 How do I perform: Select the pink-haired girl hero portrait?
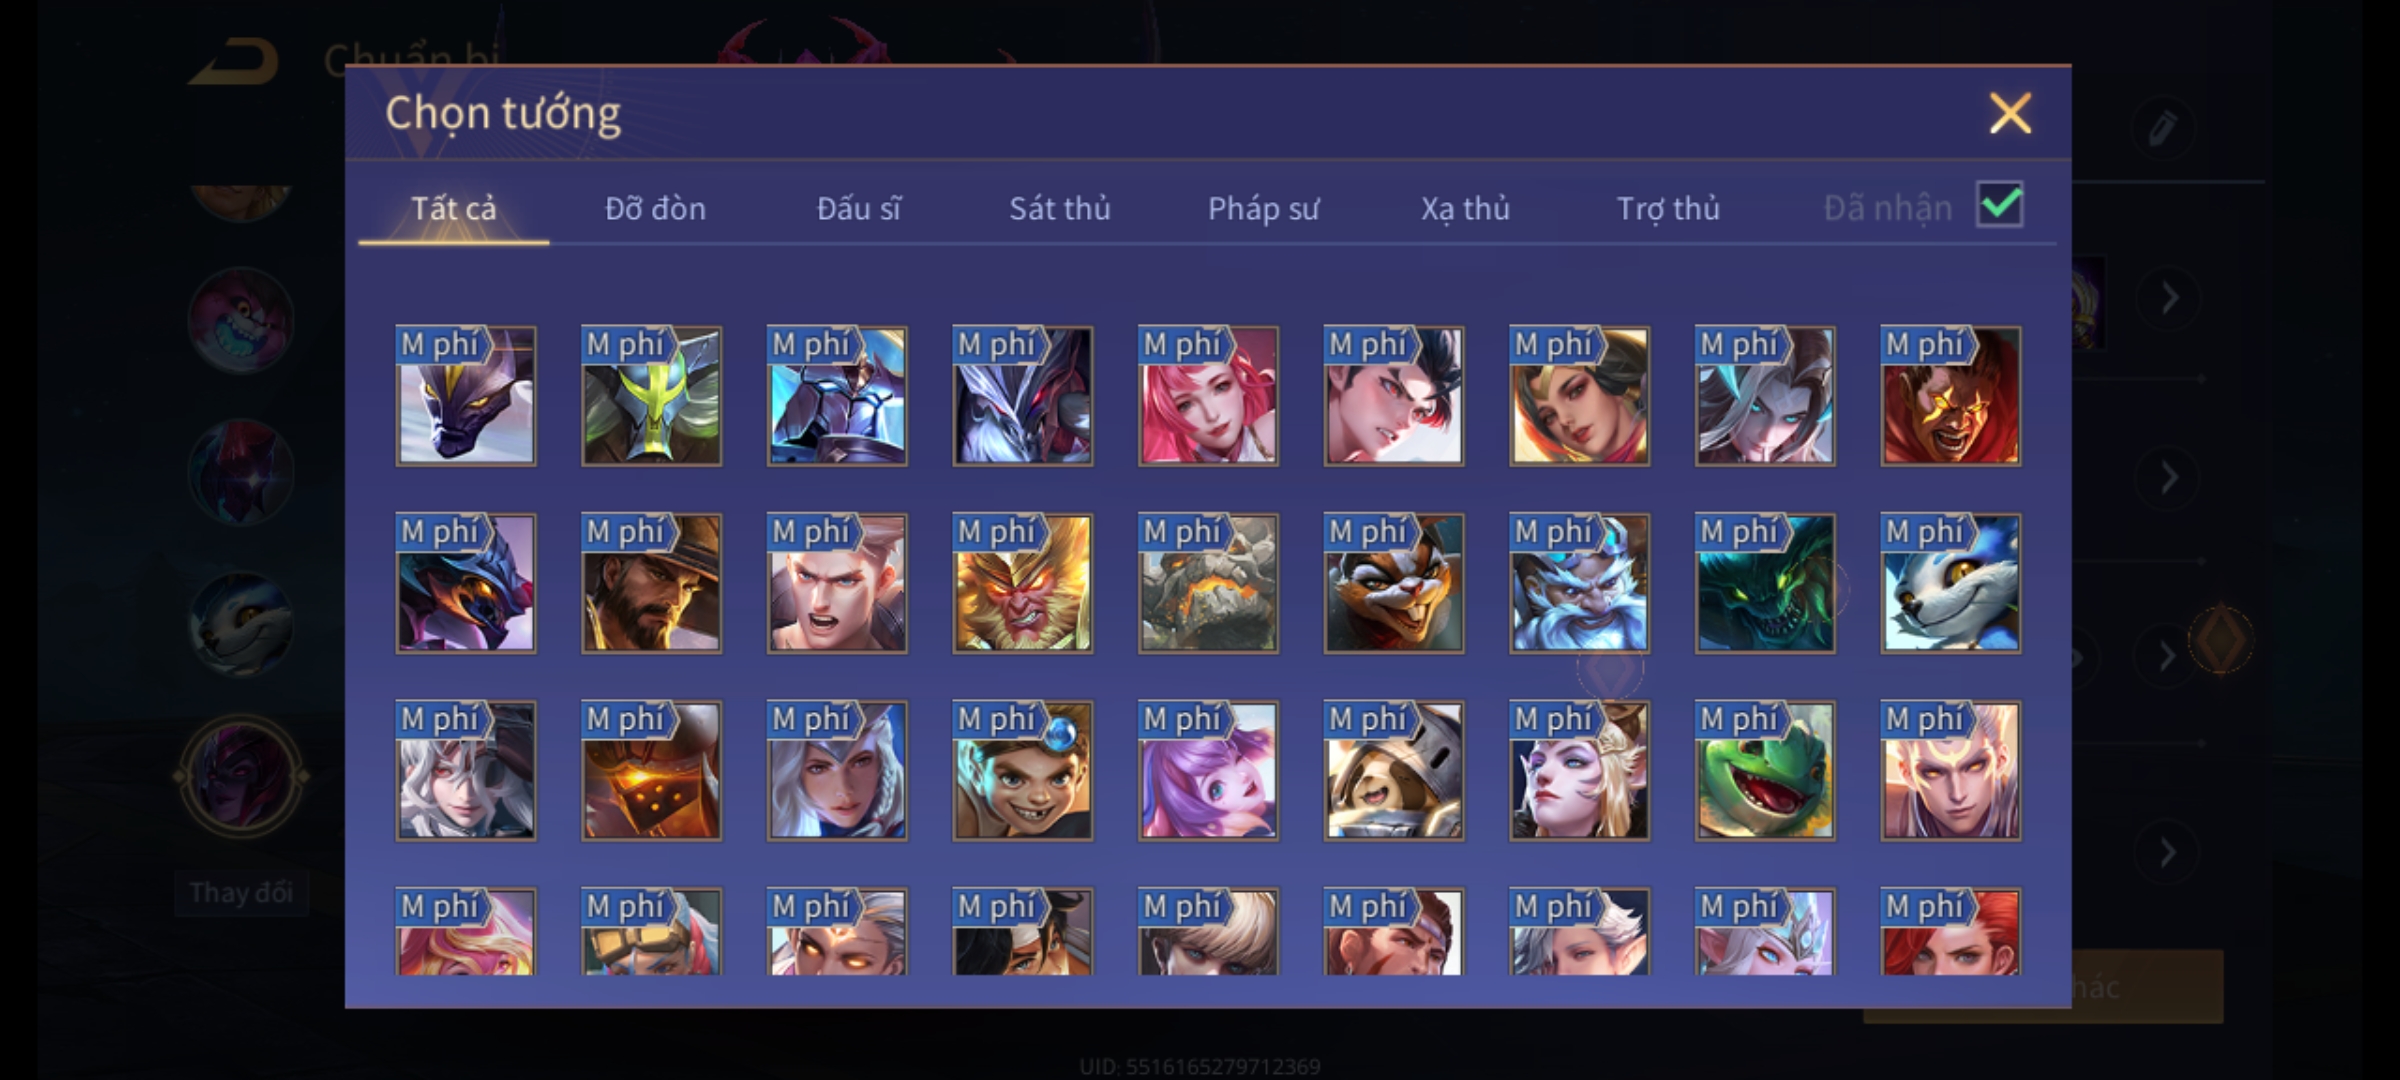(1208, 396)
